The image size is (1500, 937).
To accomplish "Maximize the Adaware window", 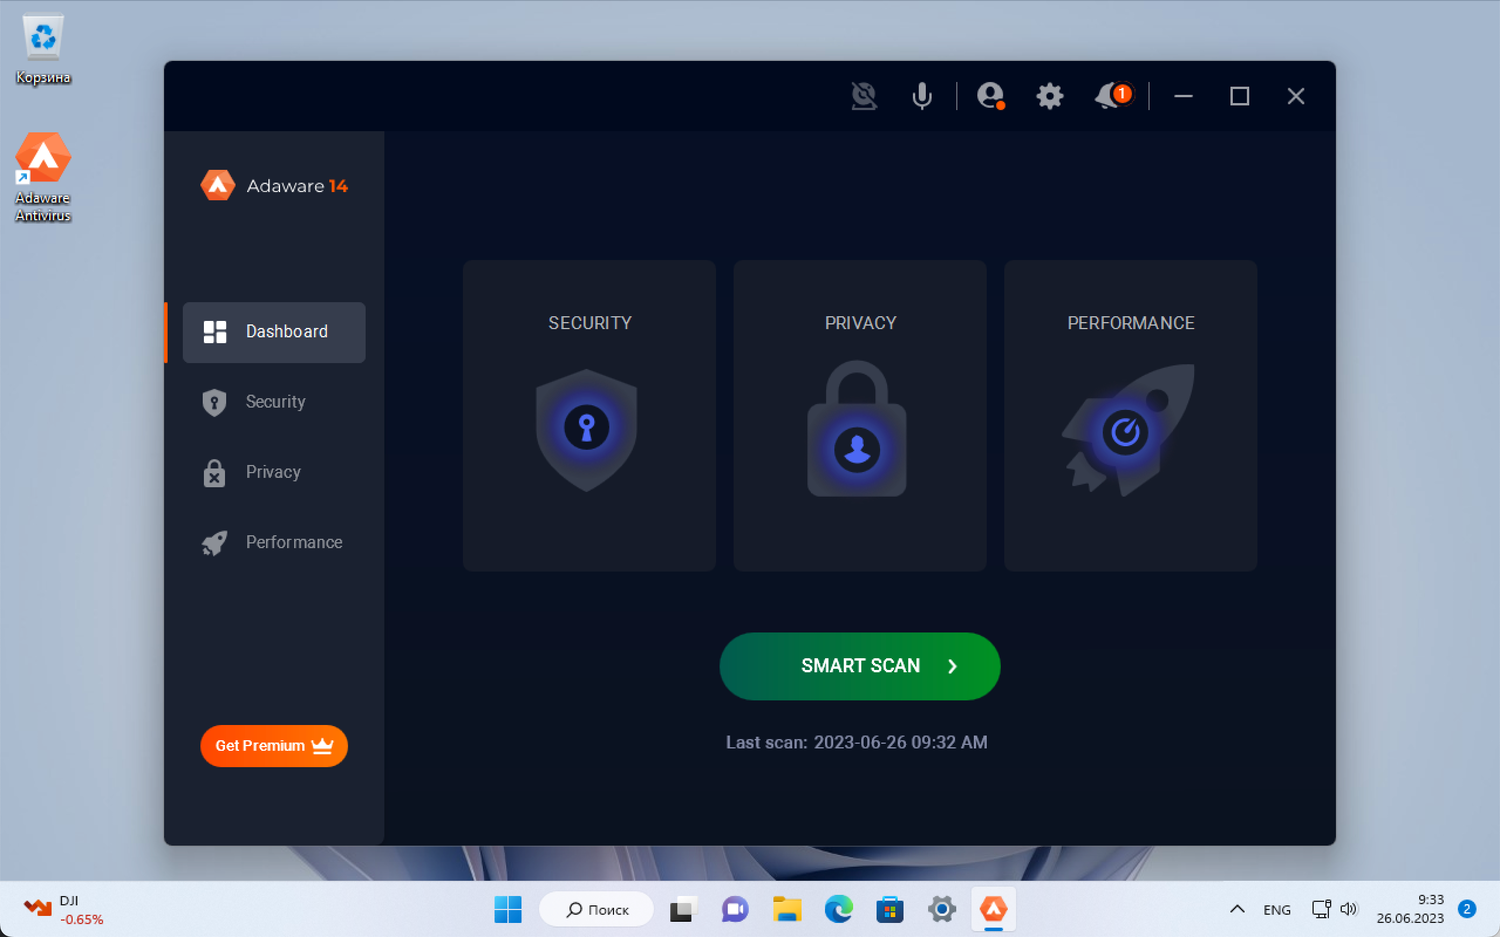I will coord(1240,96).
